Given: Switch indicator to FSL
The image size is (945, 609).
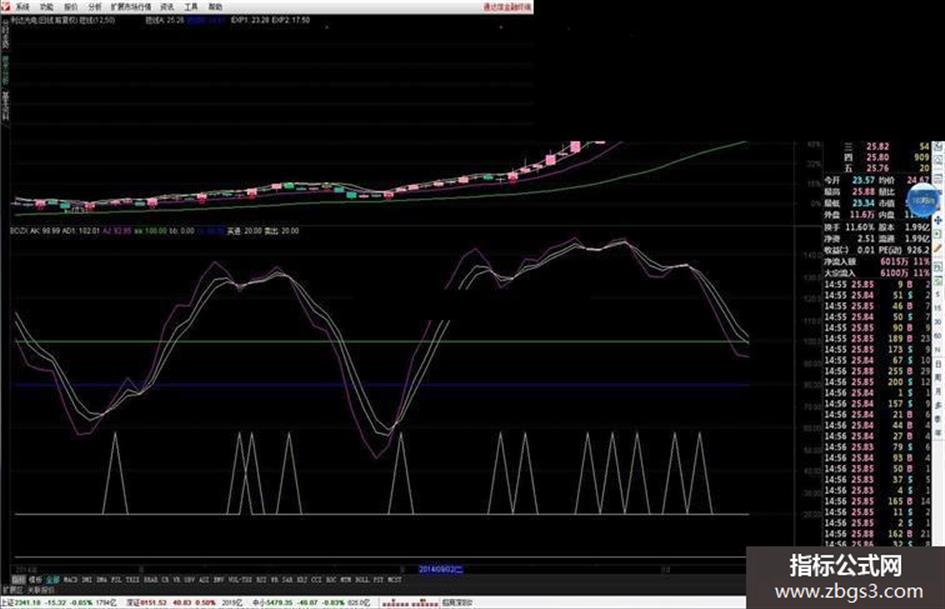Looking at the screenshot, I should pyautogui.click(x=116, y=579).
